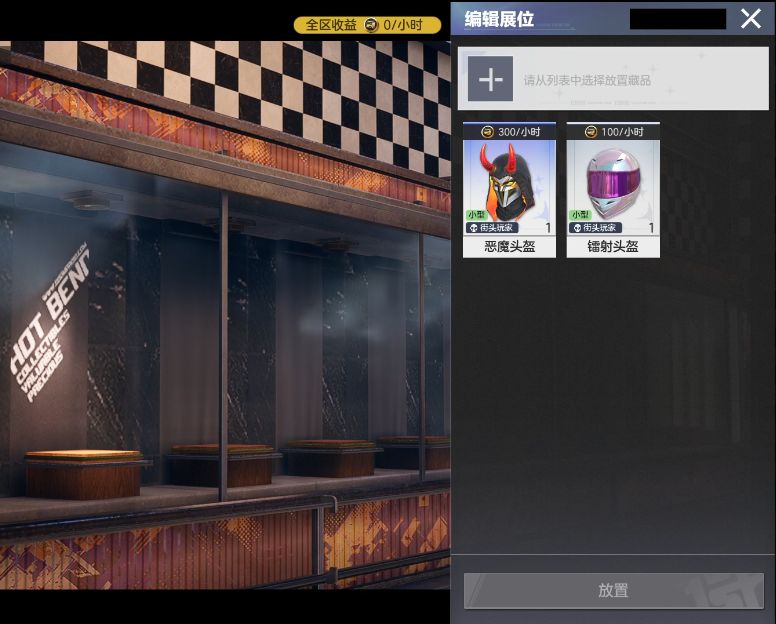This screenshot has width=776, height=624.
Task: Select the second display pedestal in showcase
Action: pos(221,464)
